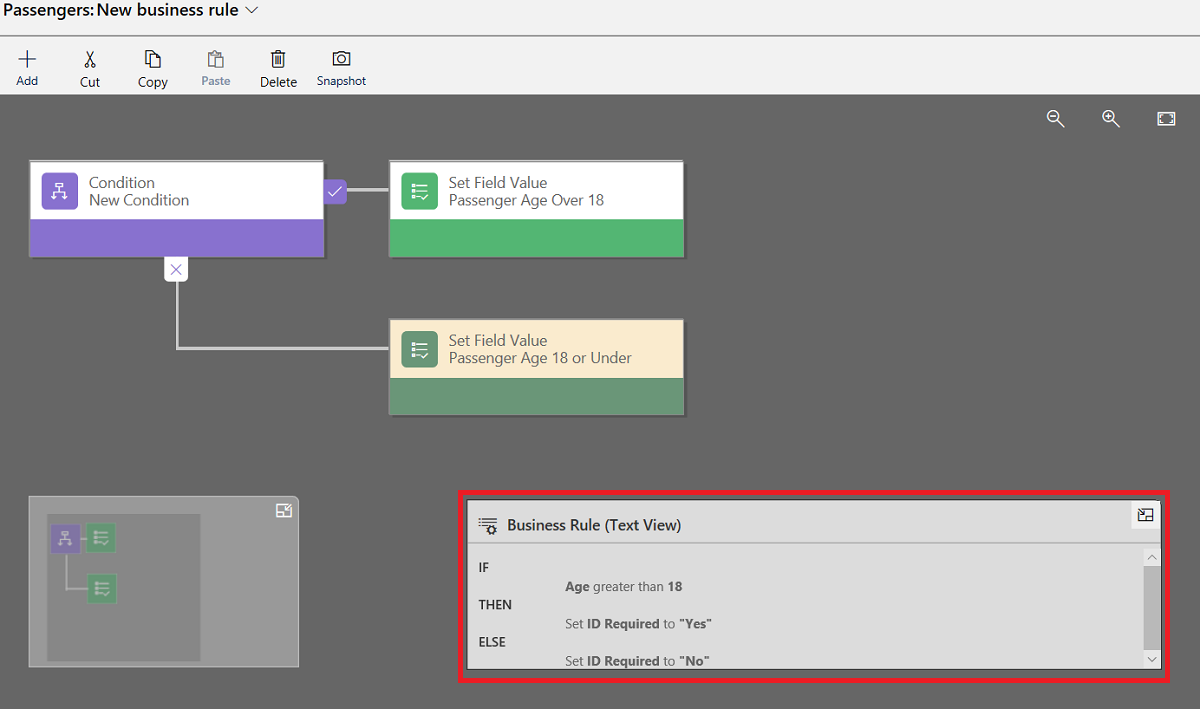1200x709 pixels.
Task: Select the true path checkmark connector
Action: 334,190
